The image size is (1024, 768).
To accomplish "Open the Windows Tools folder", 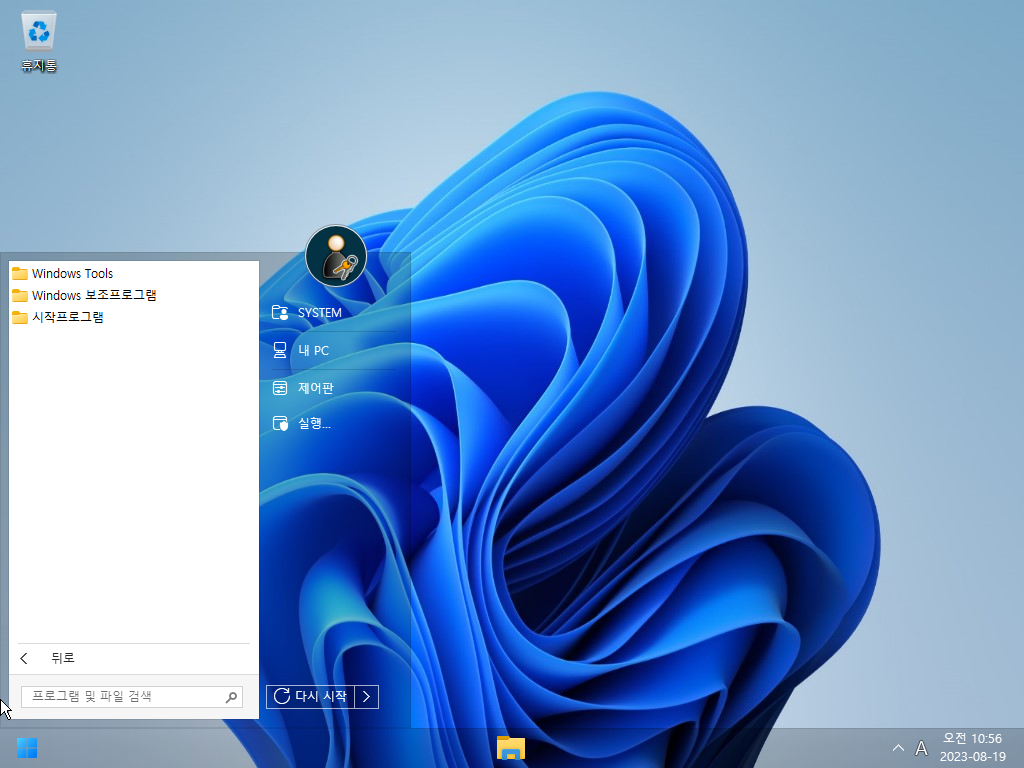I will pyautogui.click(x=134, y=273).
